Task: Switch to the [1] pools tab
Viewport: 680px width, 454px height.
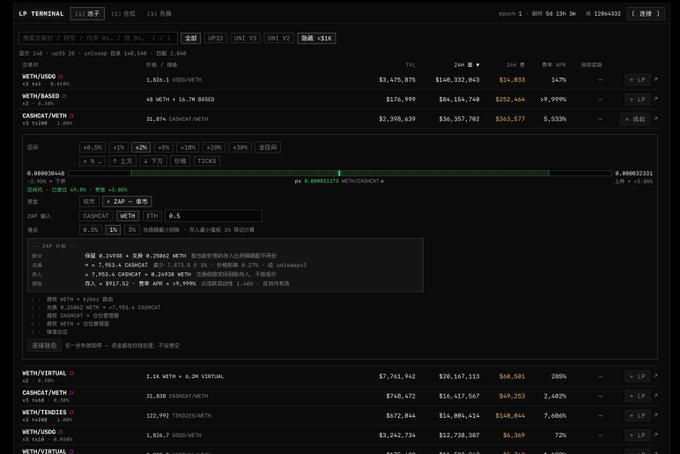Action: pyautogui.click(x=87, y=13)
